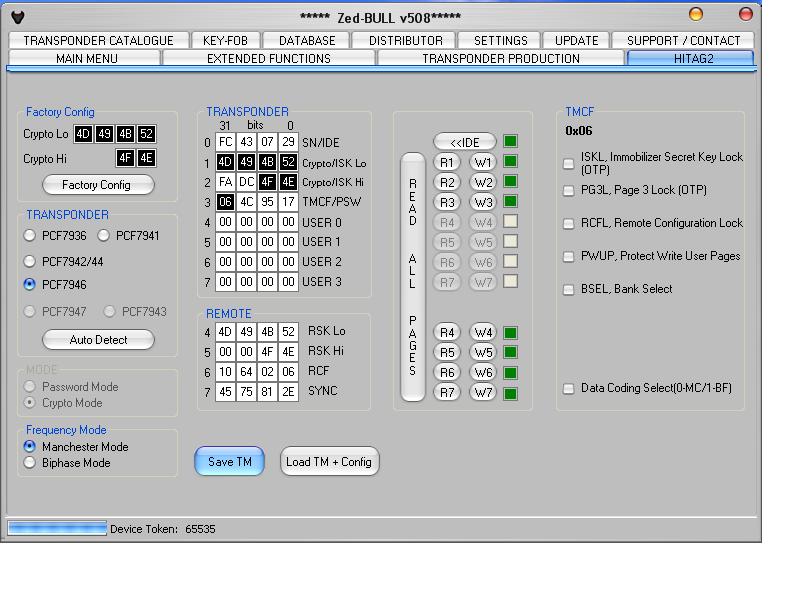Toggle BSEL Bank Select checkbox
The width and height of the screenshot is (800, 600).
click(568, 289)
